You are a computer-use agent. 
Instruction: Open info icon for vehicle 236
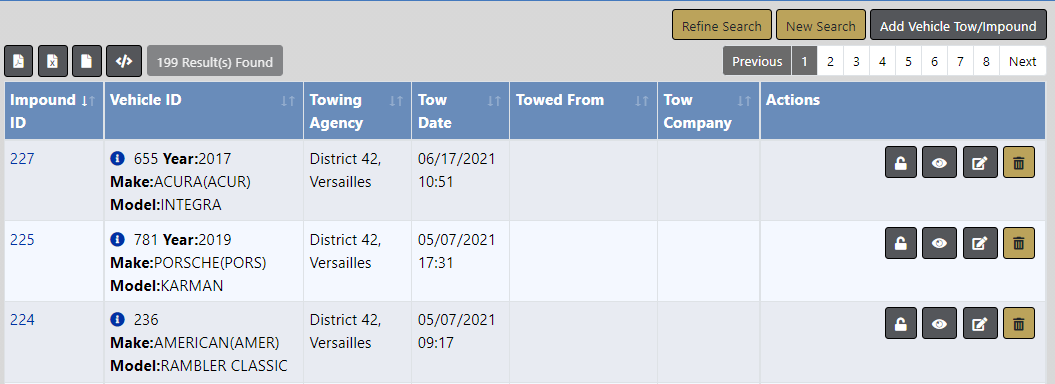[x=117, y=319]
